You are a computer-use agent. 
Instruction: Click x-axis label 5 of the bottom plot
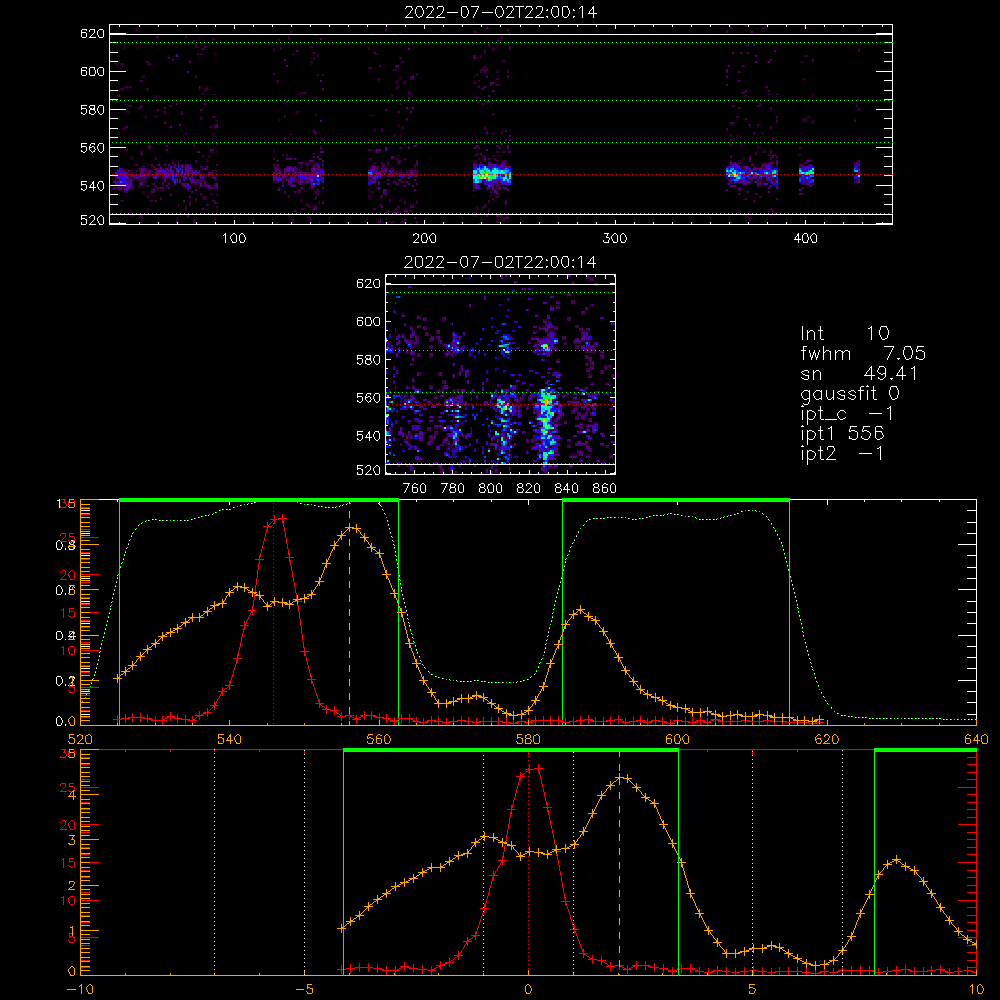(x=753, y=990)
